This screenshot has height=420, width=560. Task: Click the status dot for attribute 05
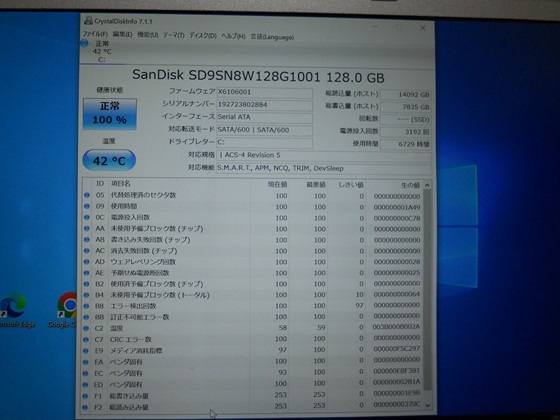click(87, 195)
